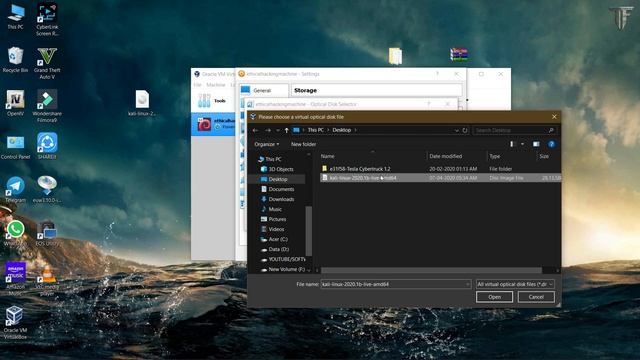This screenshot has height=360, width=640.
Task: Open the Machine menu in the VirtualBox Manager window
Action: click(x=216, y=85)
